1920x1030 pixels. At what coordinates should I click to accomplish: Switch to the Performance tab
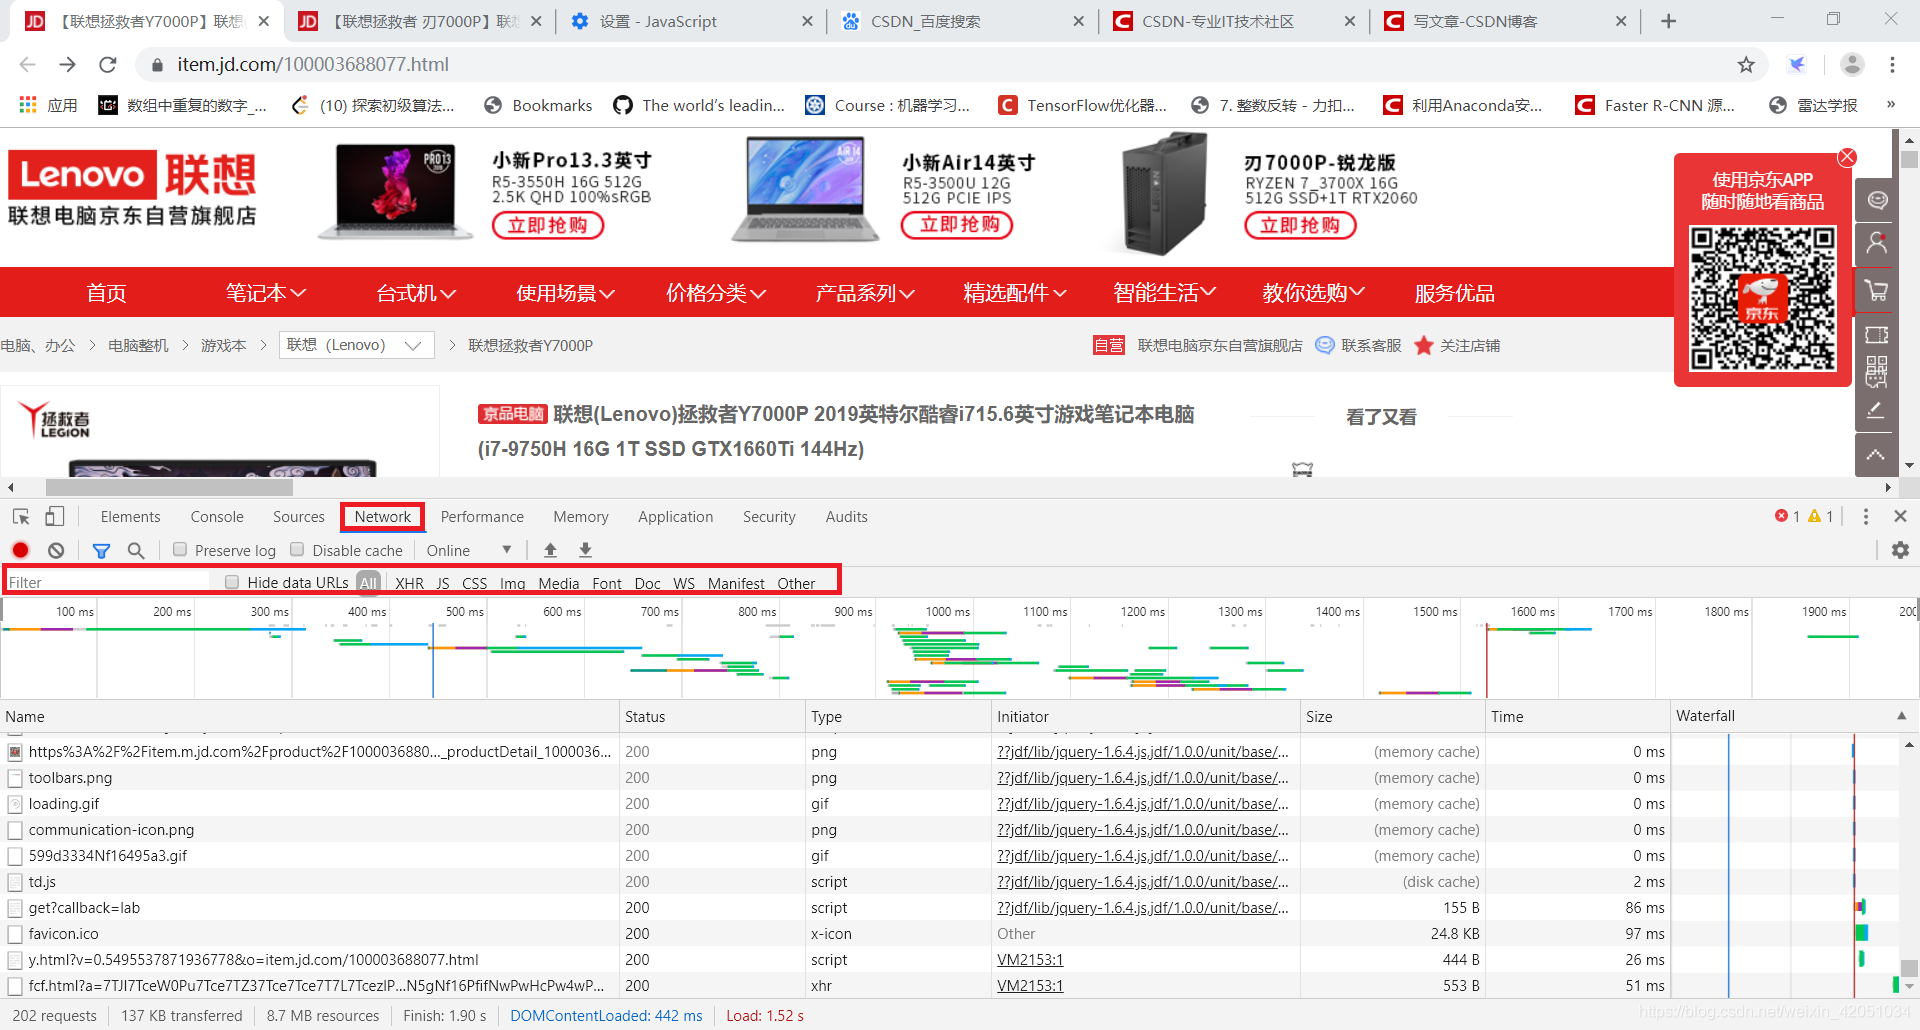[481, 516]
